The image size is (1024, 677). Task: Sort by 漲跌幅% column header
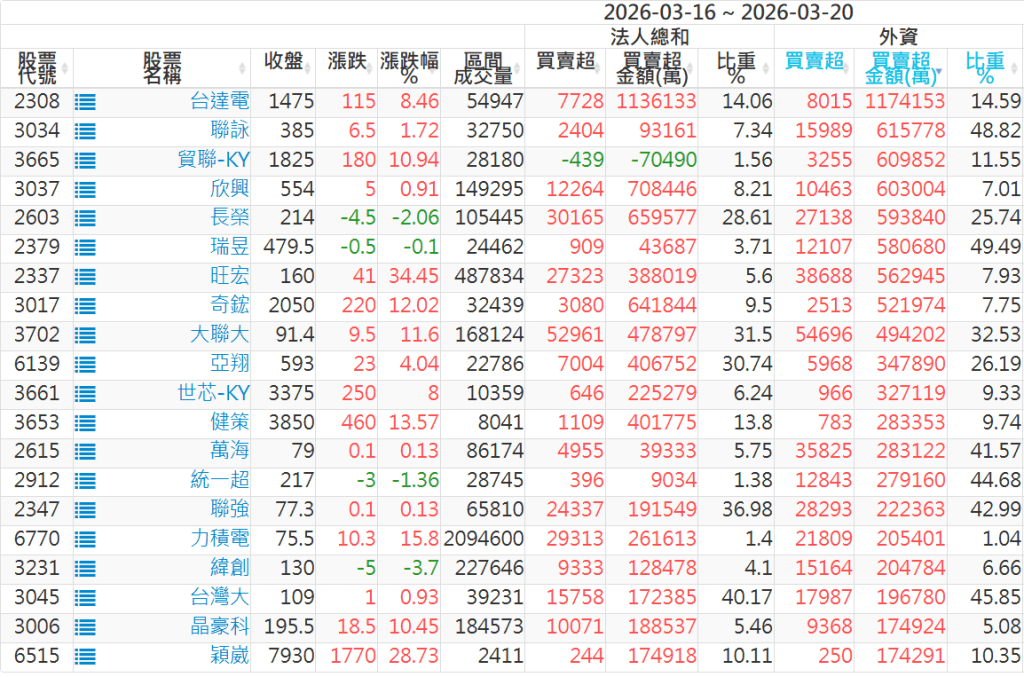pos(409,68)
